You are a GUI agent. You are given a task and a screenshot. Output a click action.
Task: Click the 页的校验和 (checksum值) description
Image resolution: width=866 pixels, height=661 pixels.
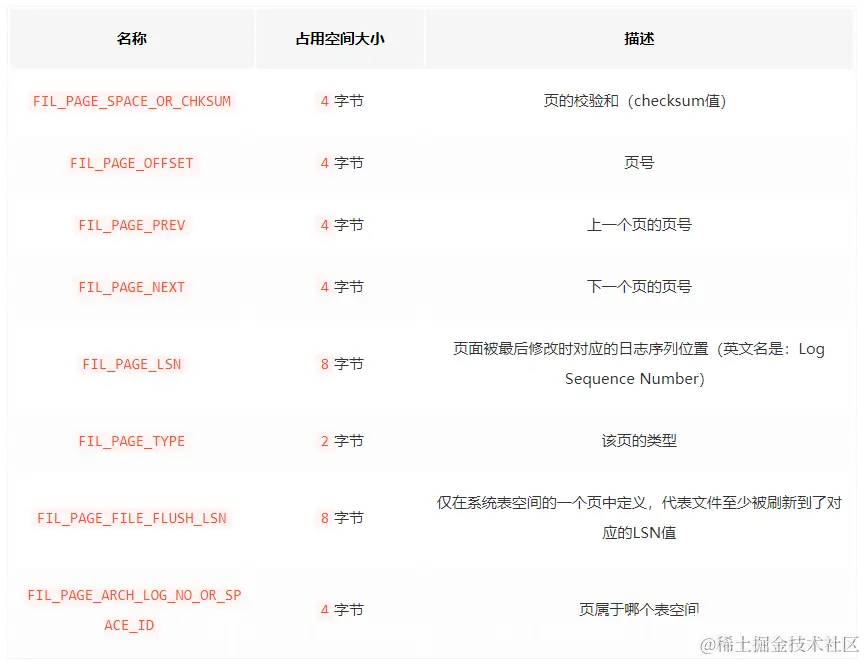[x=638, y=101]
